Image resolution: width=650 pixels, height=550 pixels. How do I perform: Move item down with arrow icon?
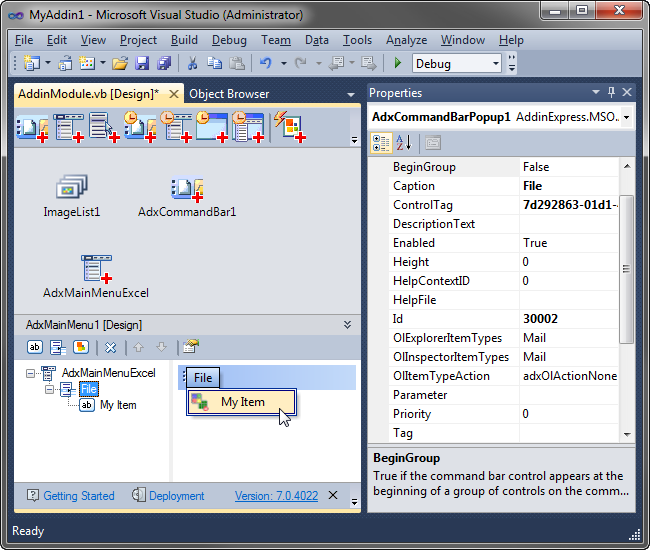coord(162,347)
